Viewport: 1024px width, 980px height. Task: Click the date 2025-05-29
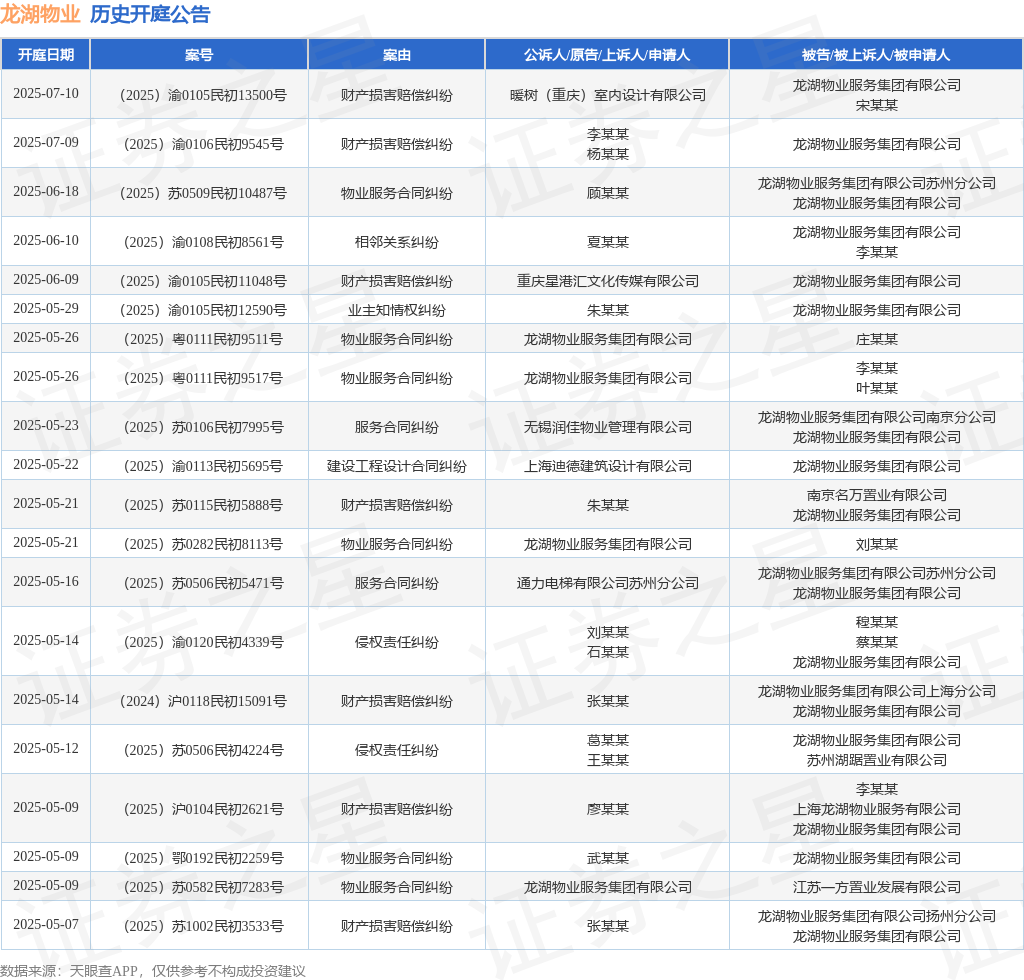pos(46,308)
